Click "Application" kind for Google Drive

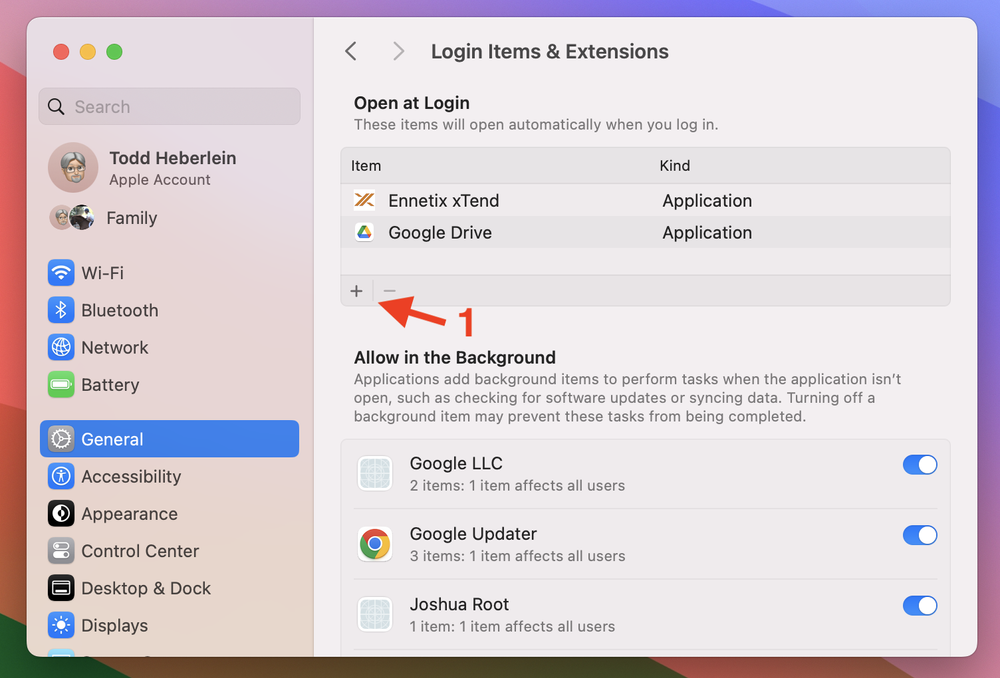point(707,232)
